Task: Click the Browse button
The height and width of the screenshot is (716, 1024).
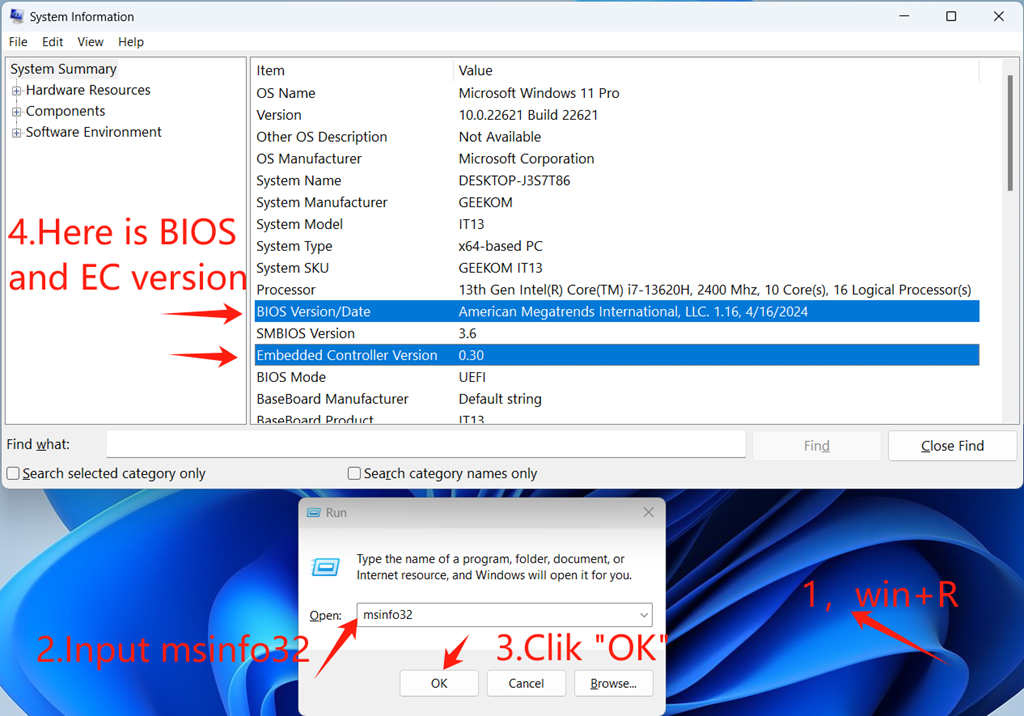Action: 615,683
